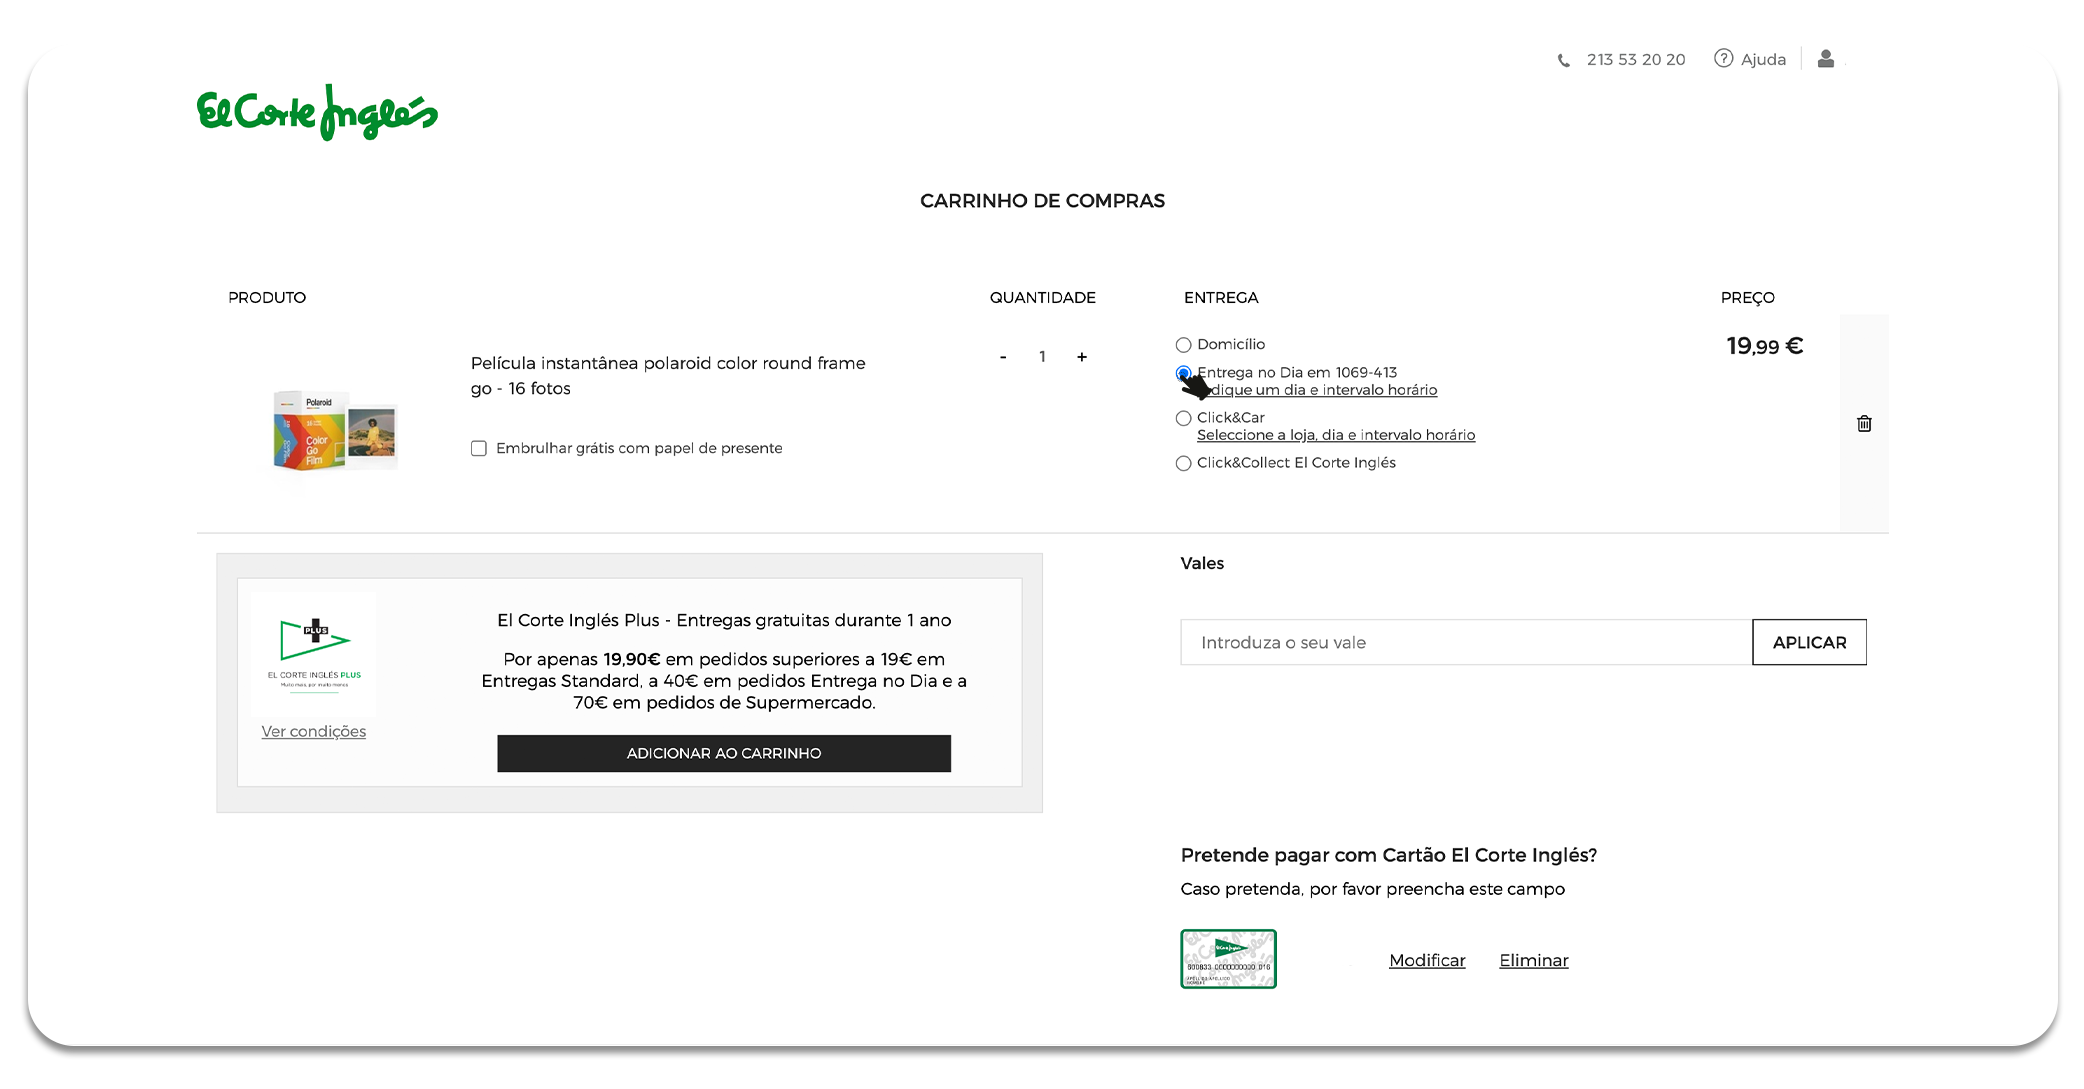The image size is (2084, 1089).
Task: Click the El Corte Inglés card image
Action: pos(1228,958)
